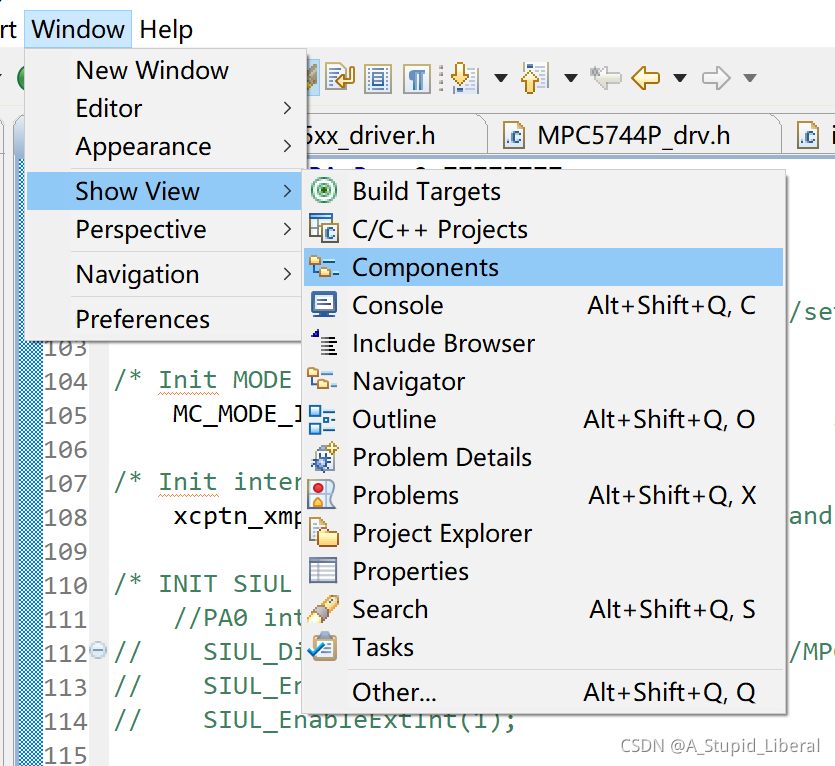Image resolution: width=835 pixels, height=766 pixels.
Task: Open the Back history dropdown arrow
Action: click(680, 78)
